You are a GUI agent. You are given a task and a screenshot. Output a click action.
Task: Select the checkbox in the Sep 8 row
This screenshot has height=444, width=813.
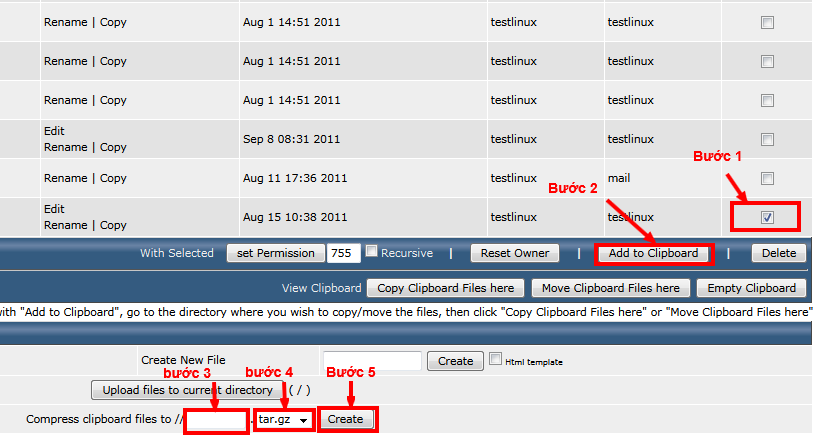(x=767, y=139)
